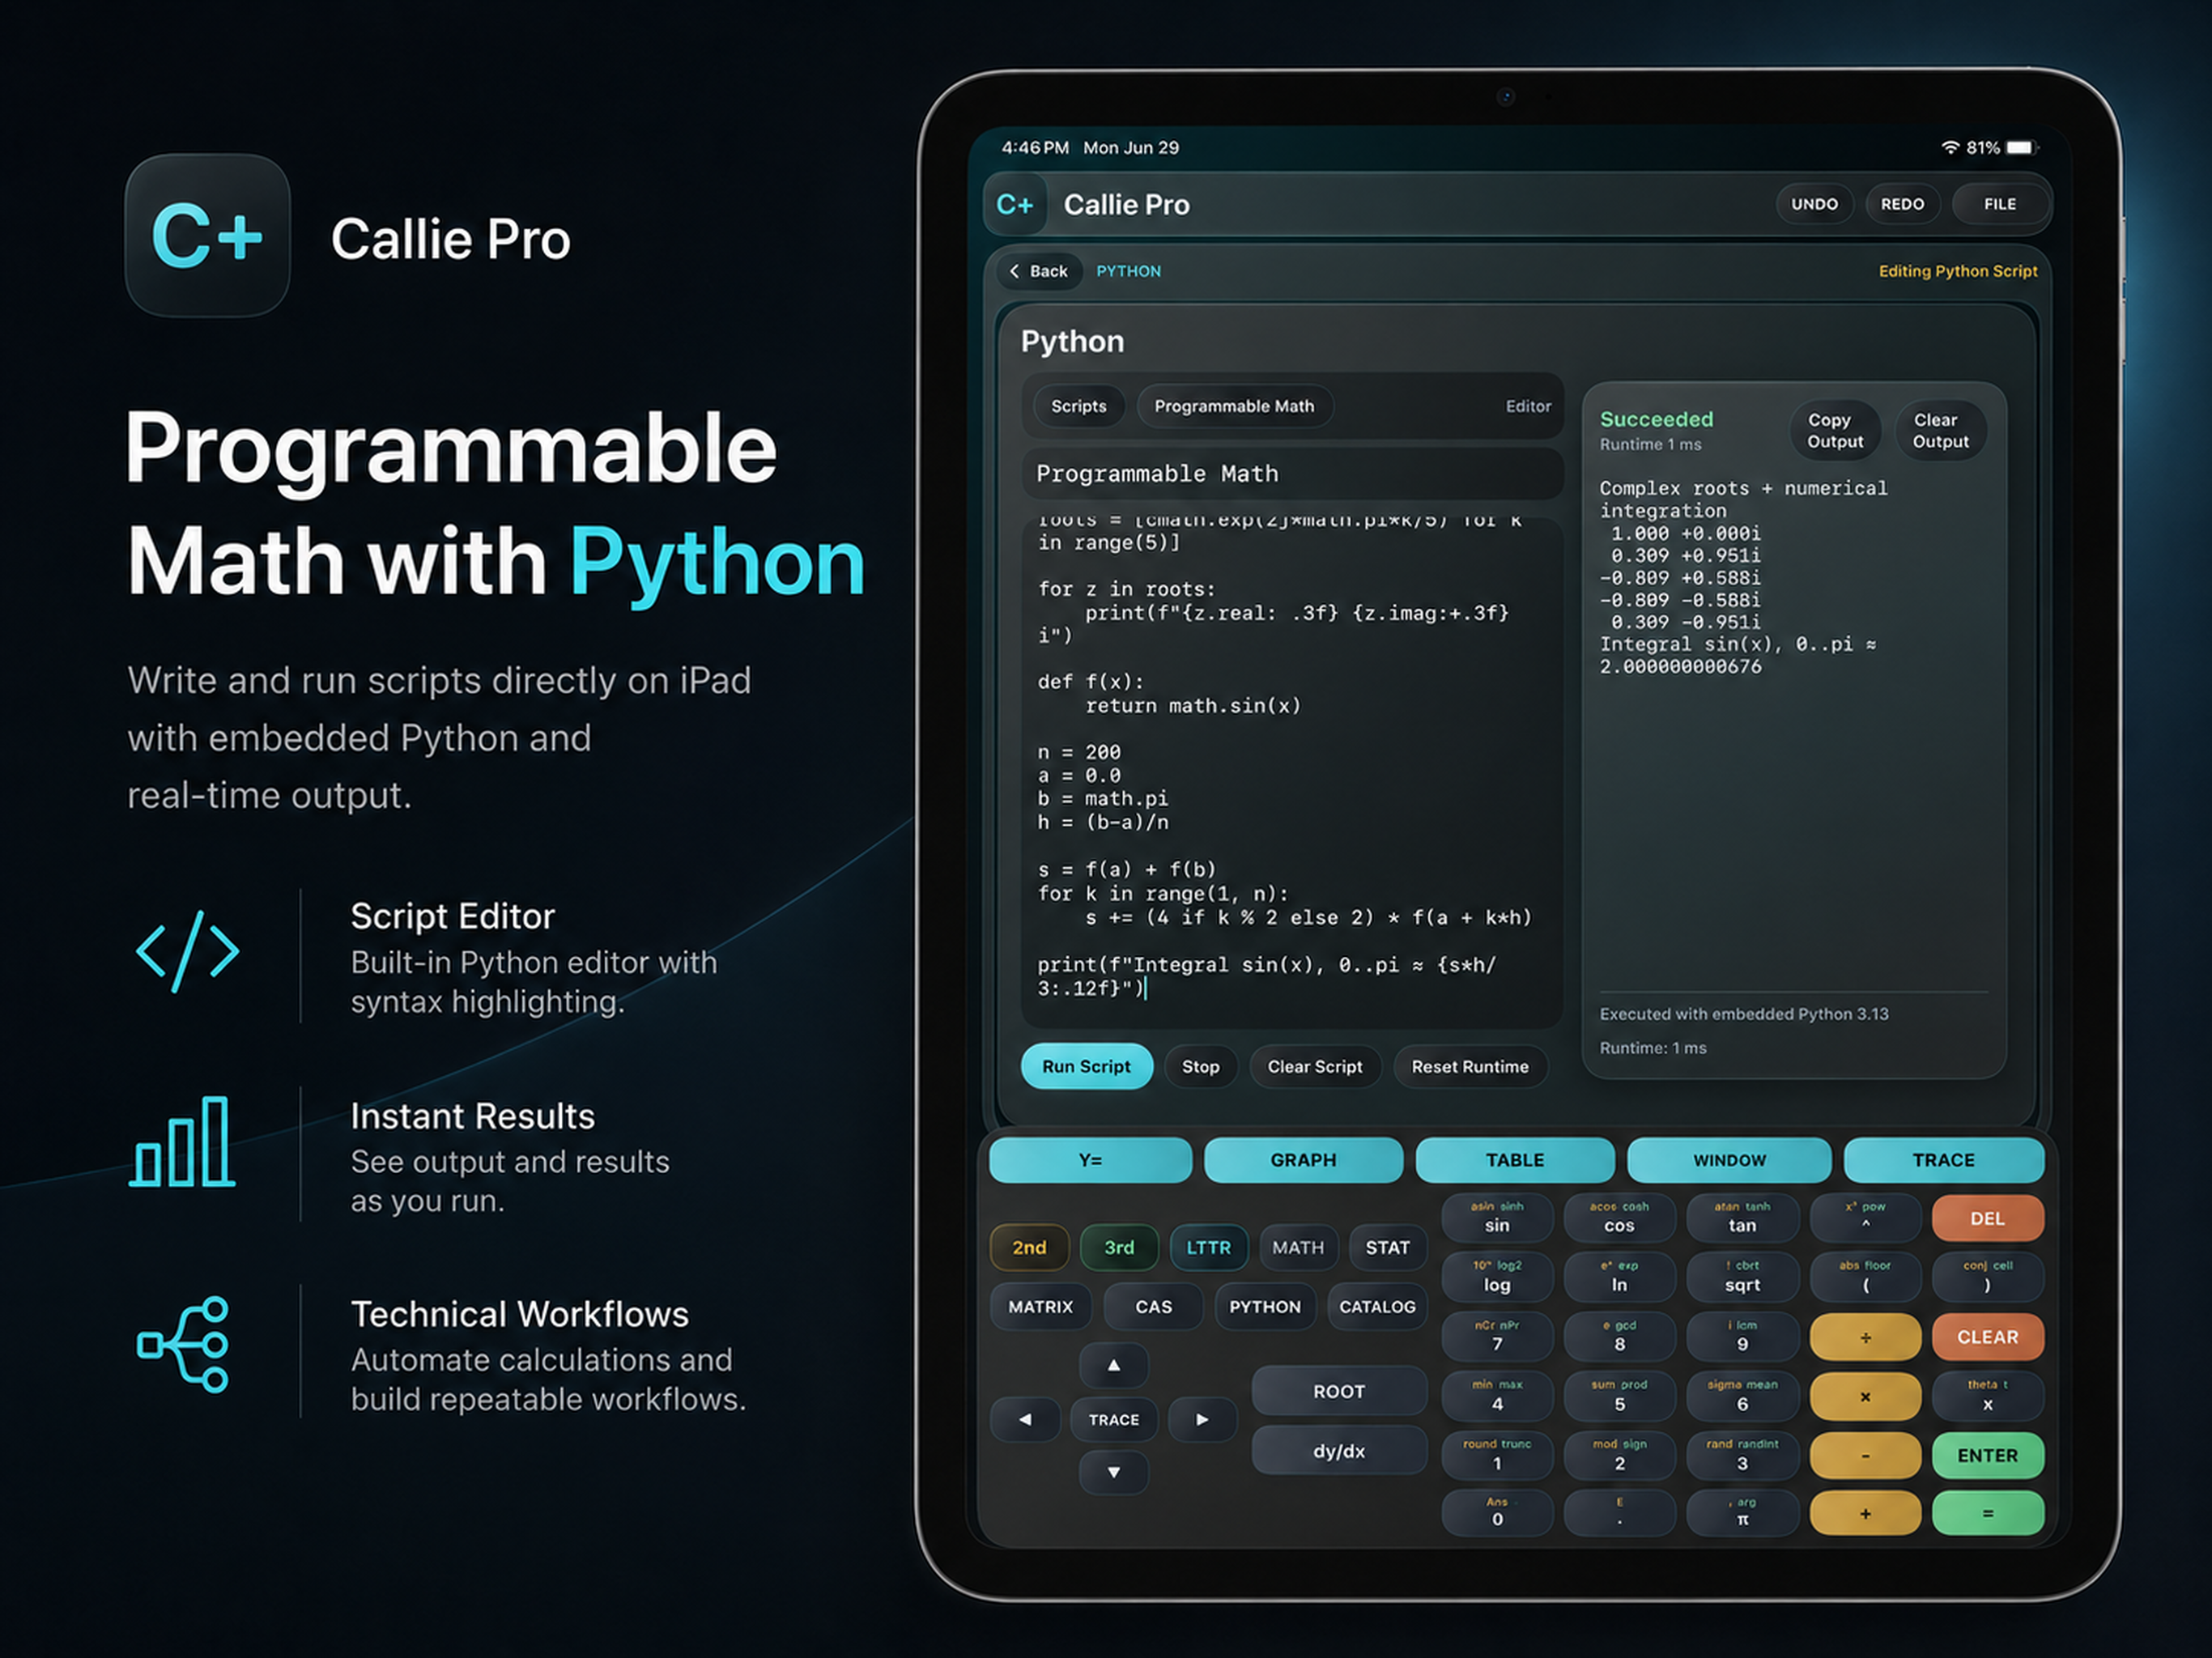The width and height of the screenshot is (2212, 1658).
Task: Tap the orange CLEAR key
Action: [1987, 1337]
